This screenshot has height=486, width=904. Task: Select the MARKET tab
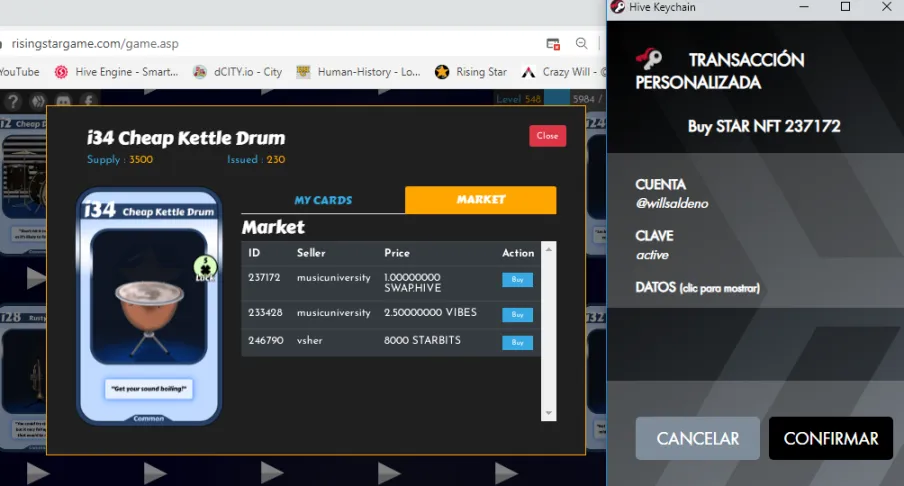pos(481,199)
